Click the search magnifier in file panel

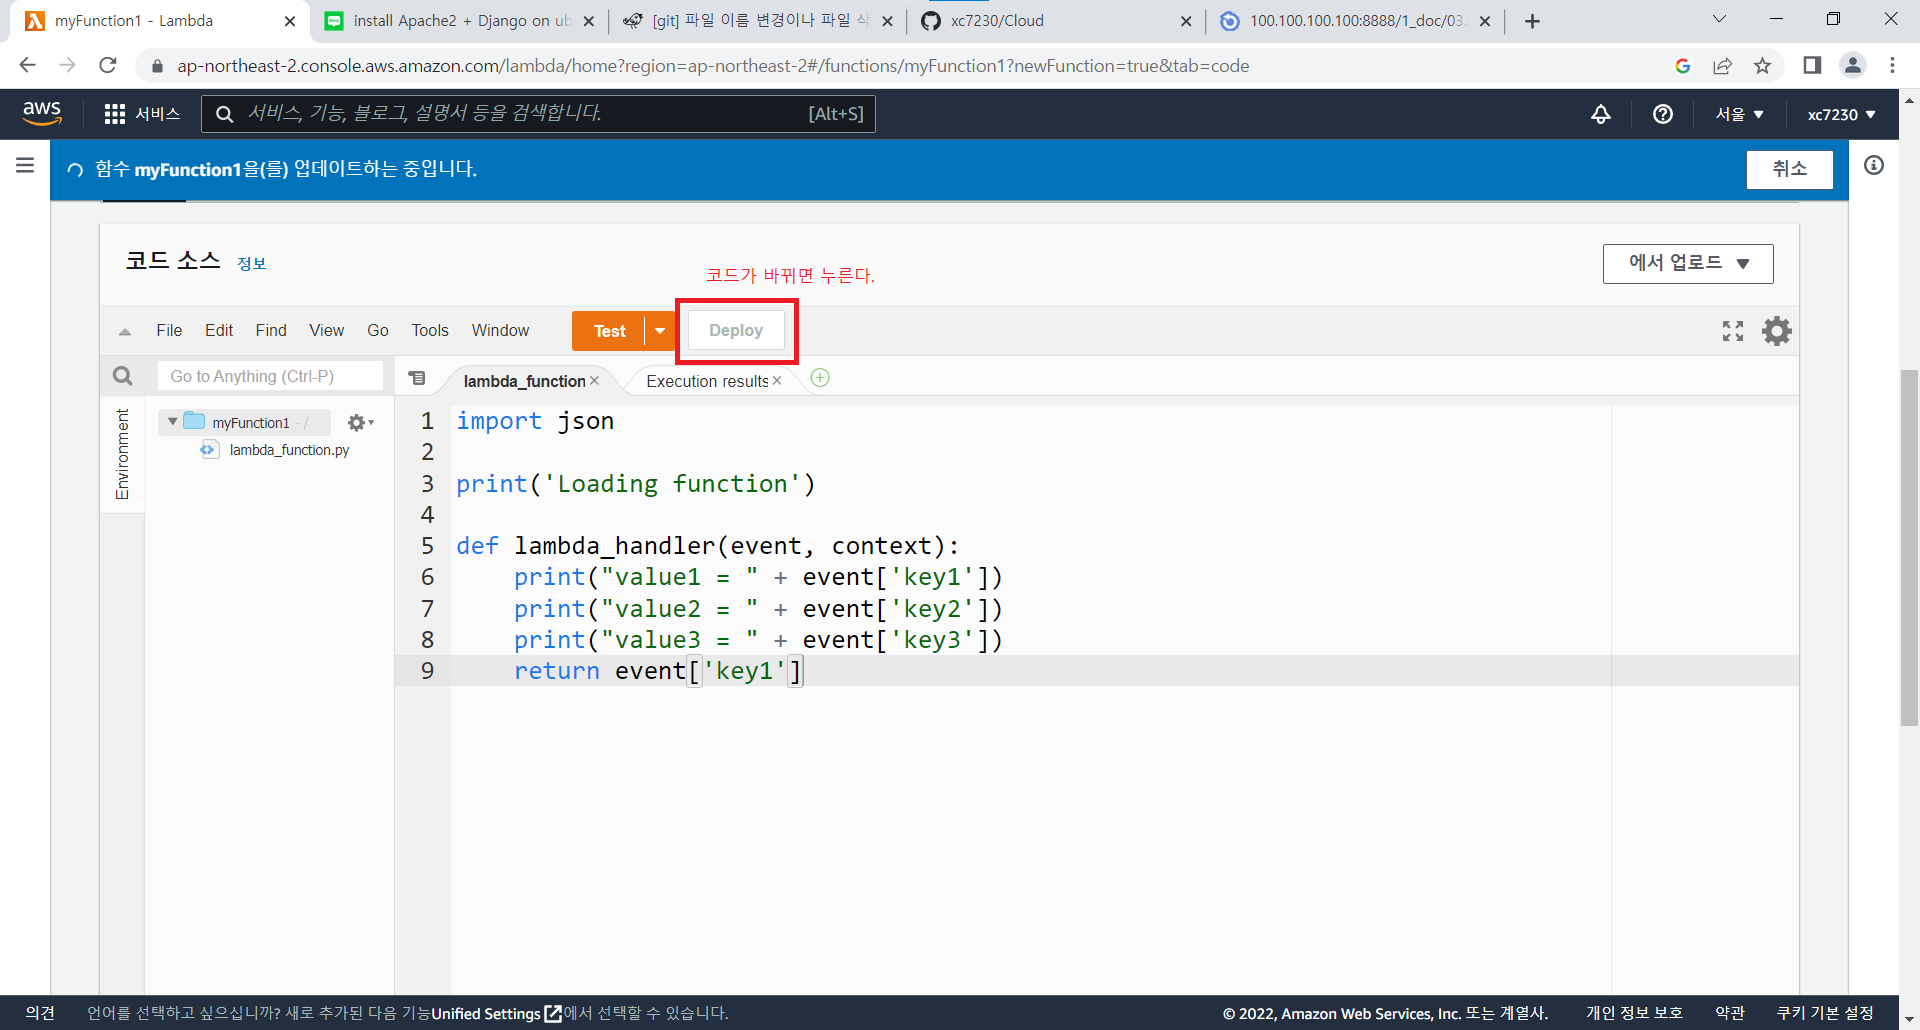pos(123,376)
